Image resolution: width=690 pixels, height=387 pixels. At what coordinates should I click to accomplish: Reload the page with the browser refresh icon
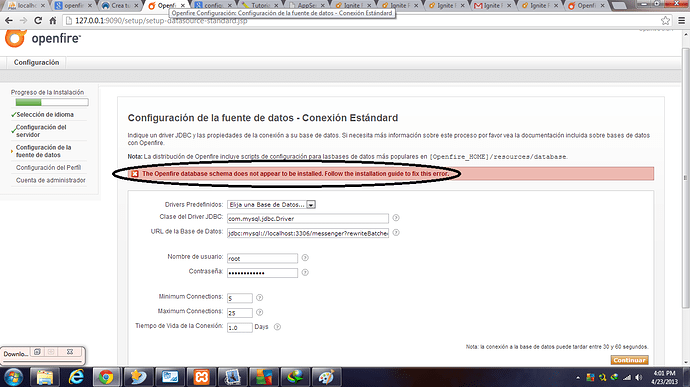point(38,20)
